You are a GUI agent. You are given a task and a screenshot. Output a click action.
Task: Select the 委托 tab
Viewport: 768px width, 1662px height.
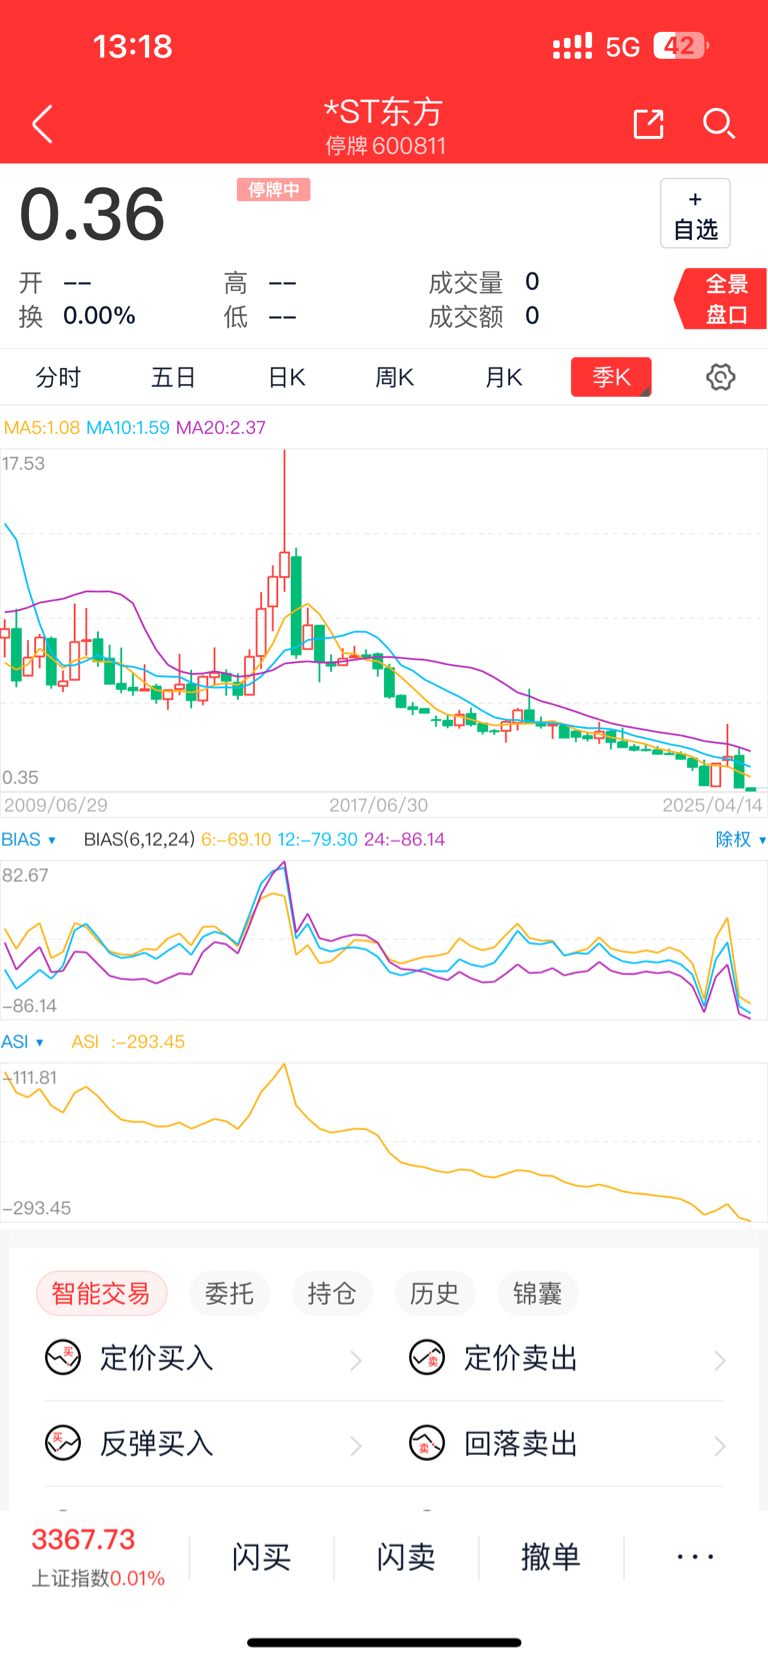click(229, 1293)
